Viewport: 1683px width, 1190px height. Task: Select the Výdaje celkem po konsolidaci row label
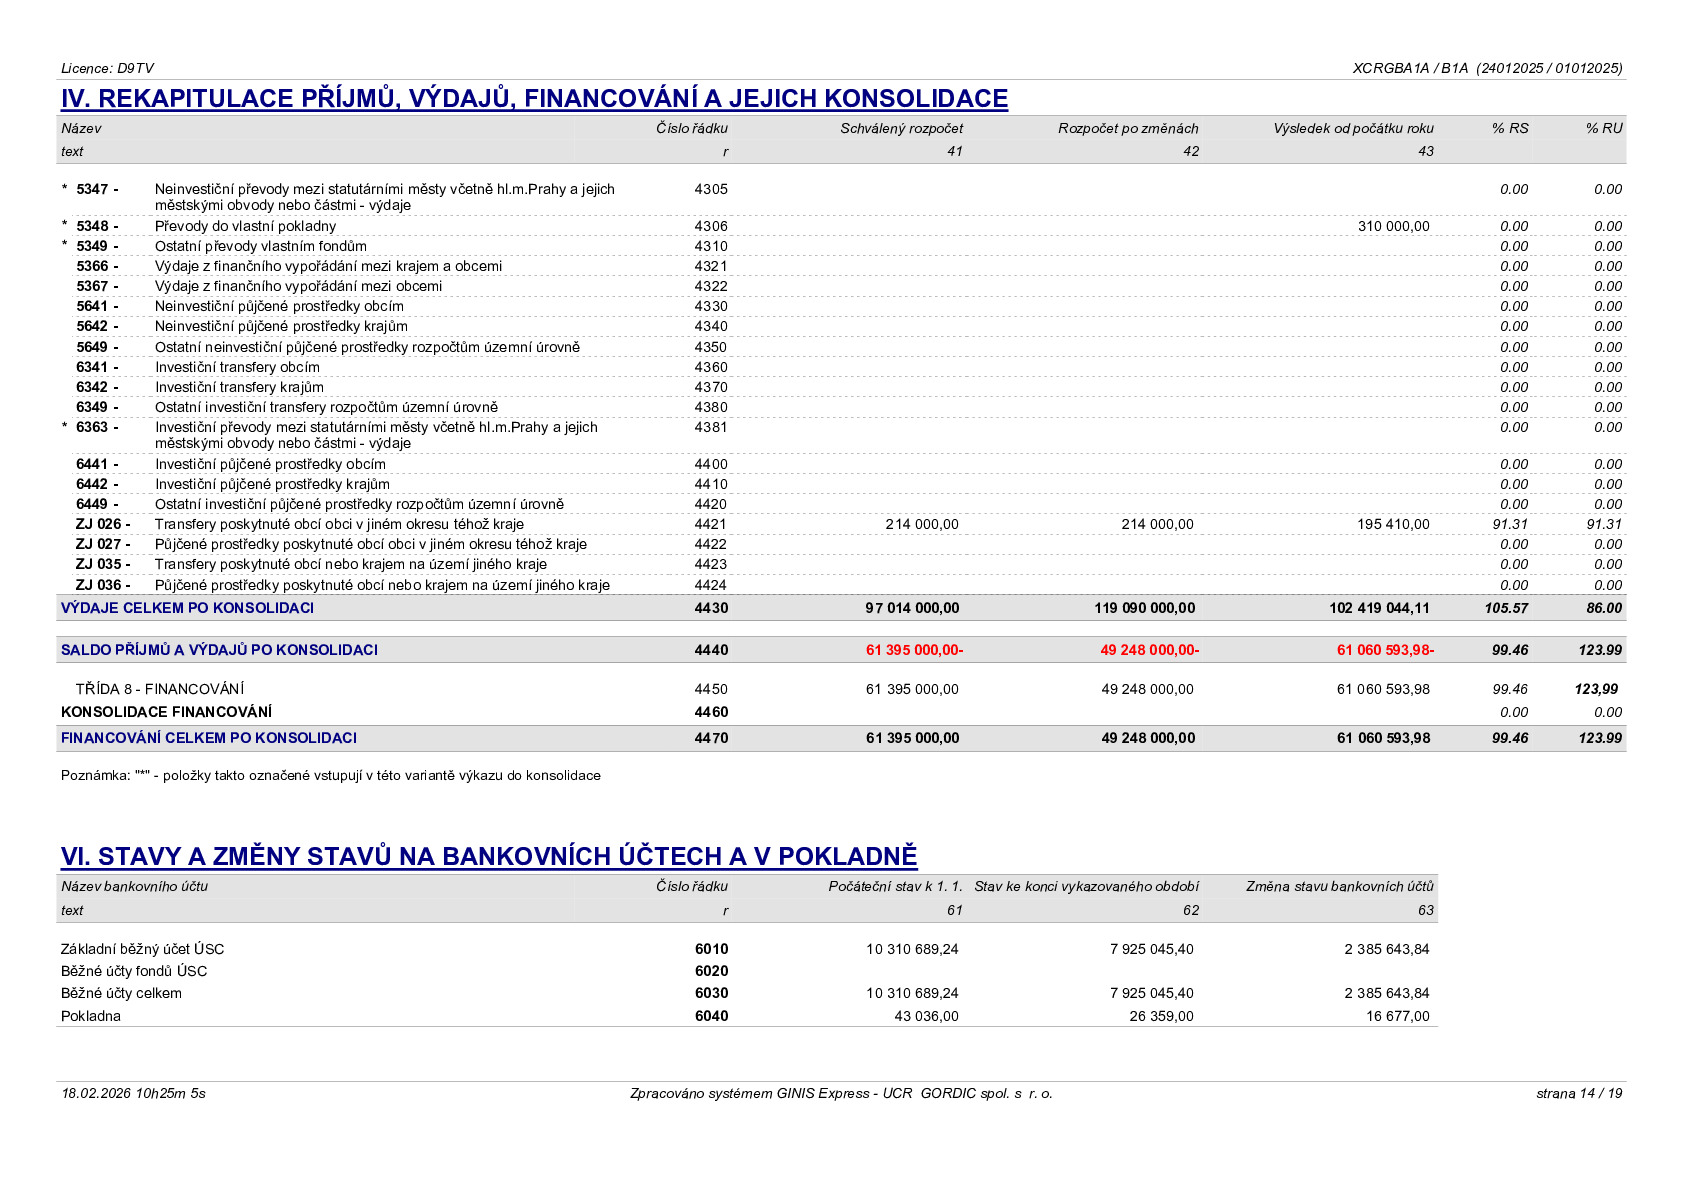point(187,608)
